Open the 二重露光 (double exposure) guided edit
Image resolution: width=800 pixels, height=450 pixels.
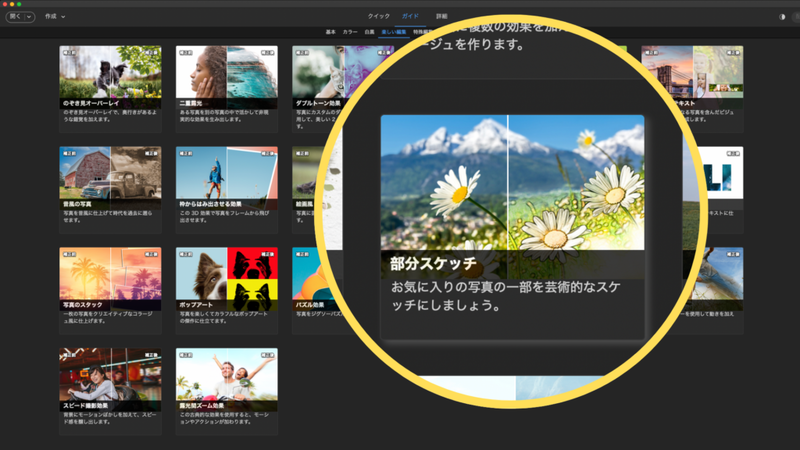point(227,89)
